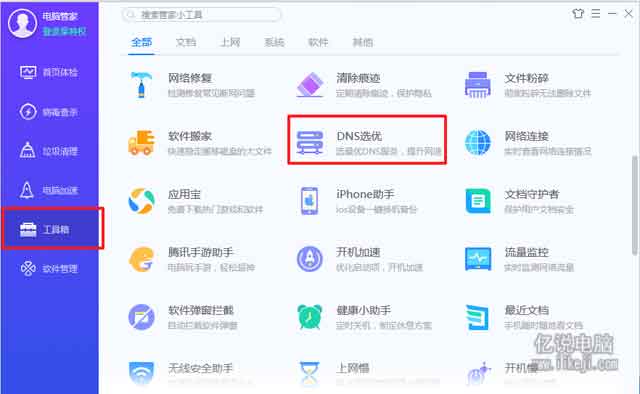Click the user avatar icon
This screenshot has height=394, width=640.
(22, 24)
